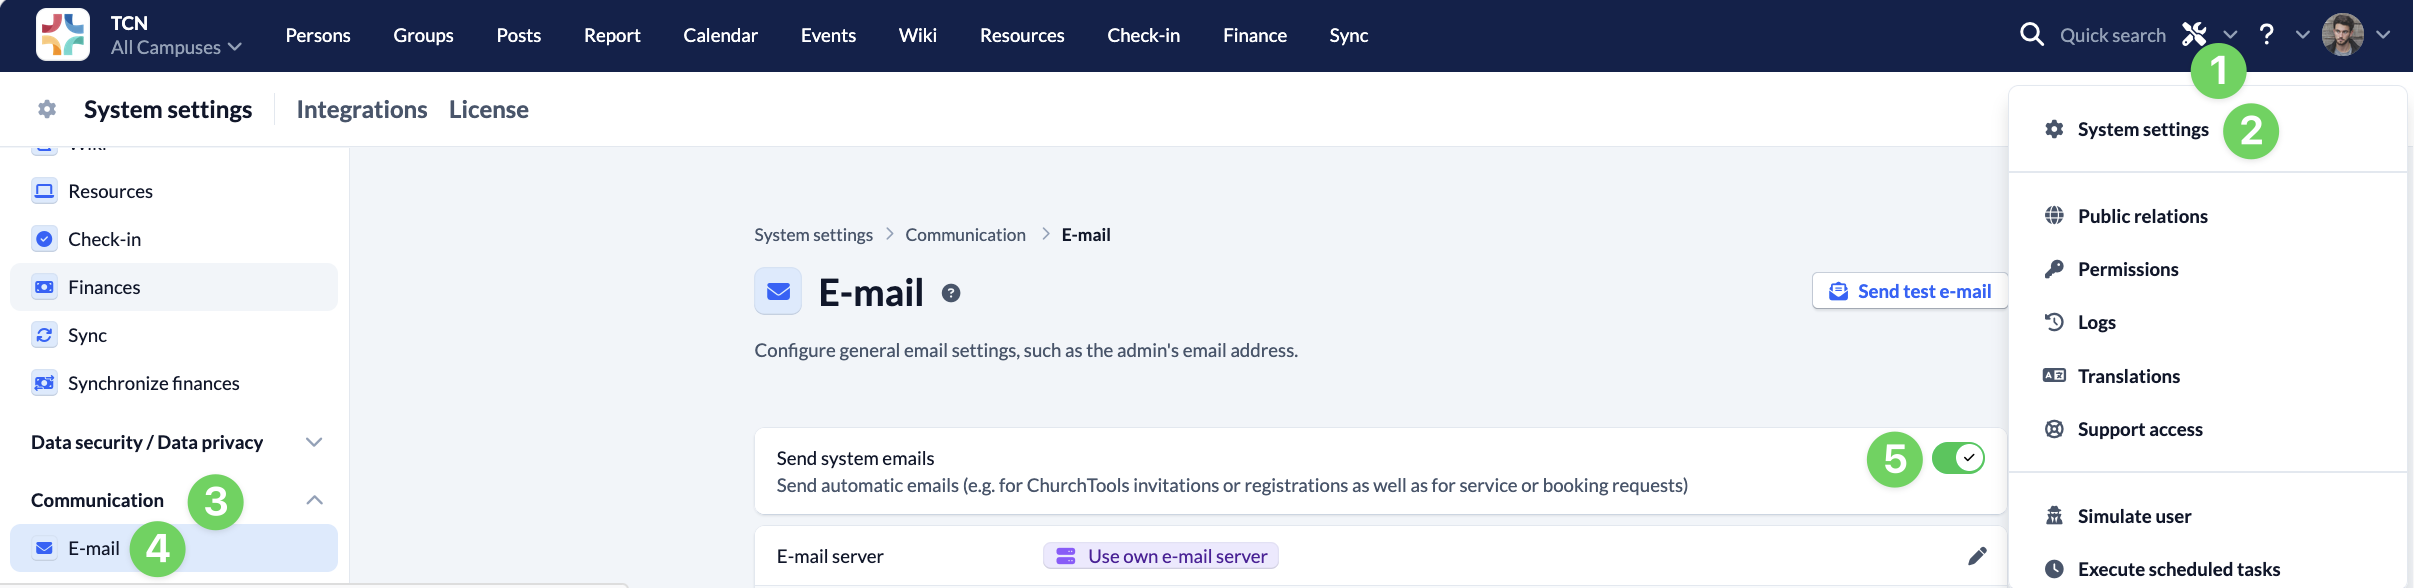The image size is (2414, 588).
Task: Click the ChurchTools logo icon
Action: (x=62, y=35)
